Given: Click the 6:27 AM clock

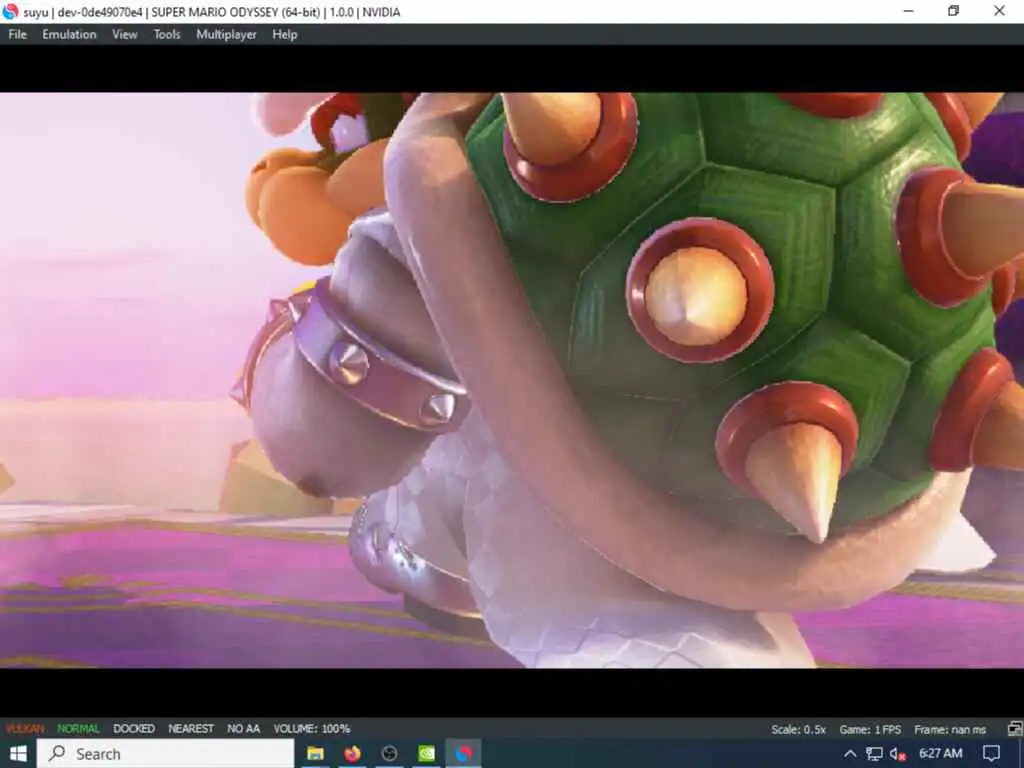Looking at the screenshot, I should pos(940,754).
